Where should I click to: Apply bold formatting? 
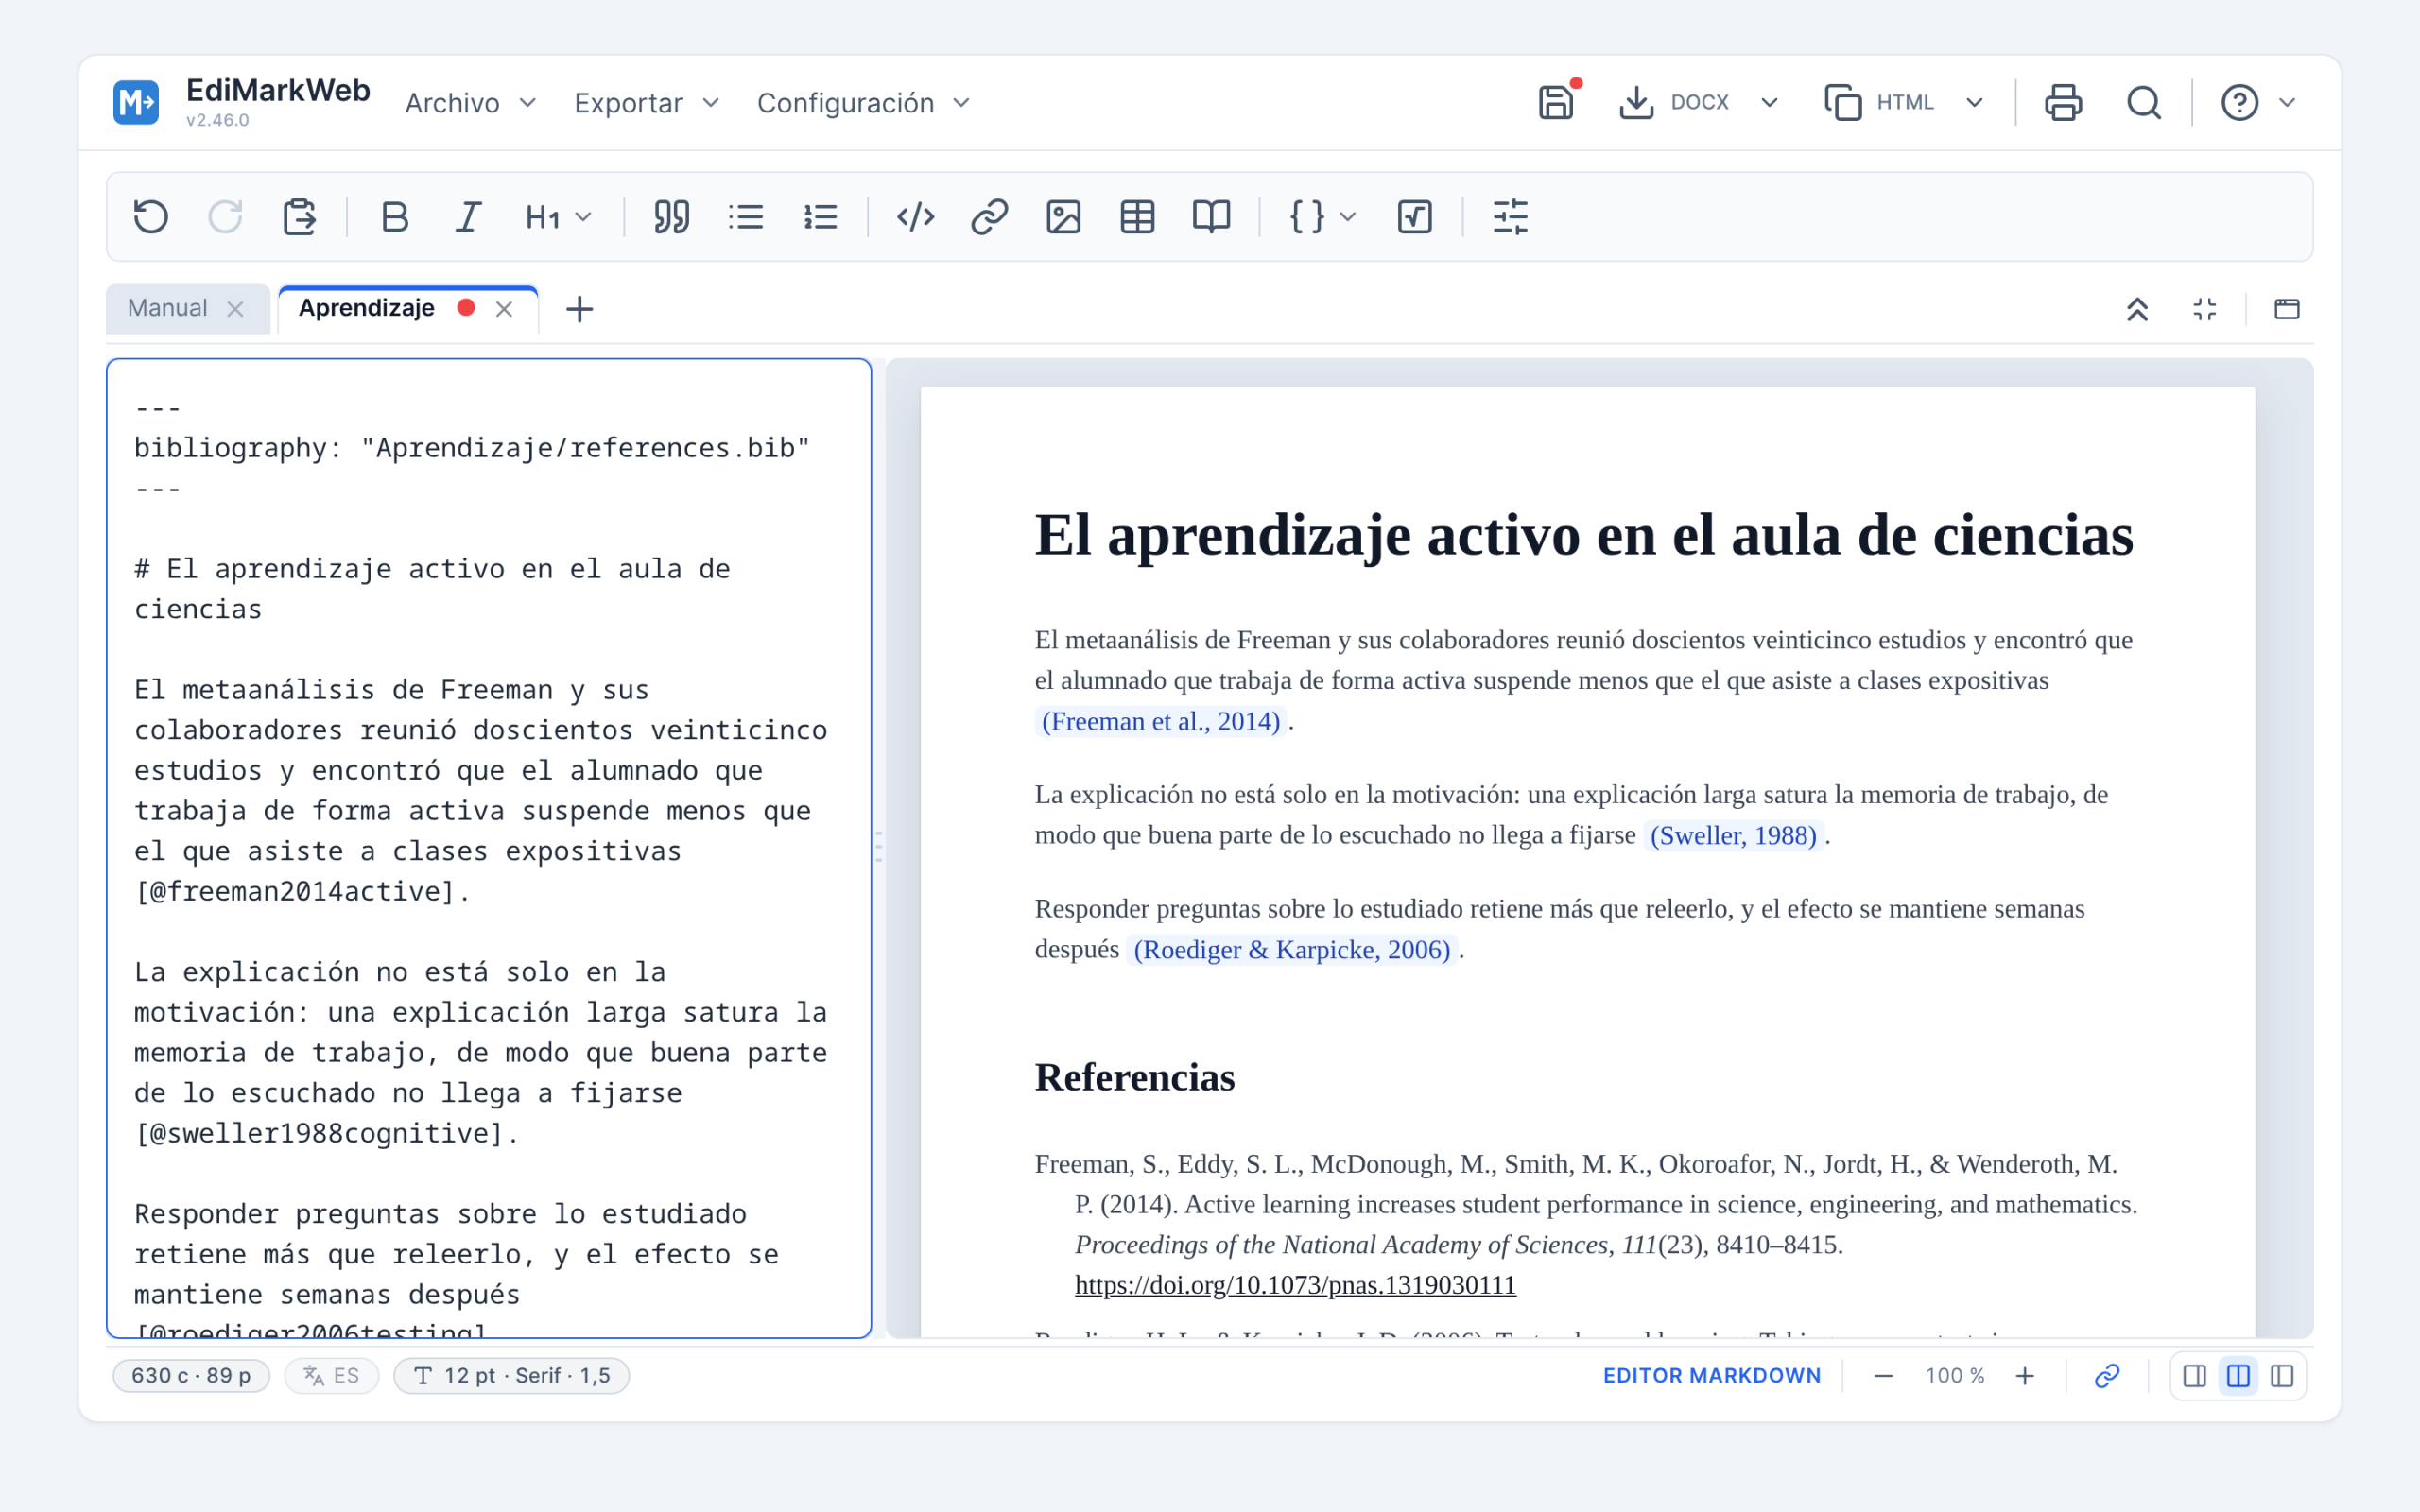click(x=395, y=217)
